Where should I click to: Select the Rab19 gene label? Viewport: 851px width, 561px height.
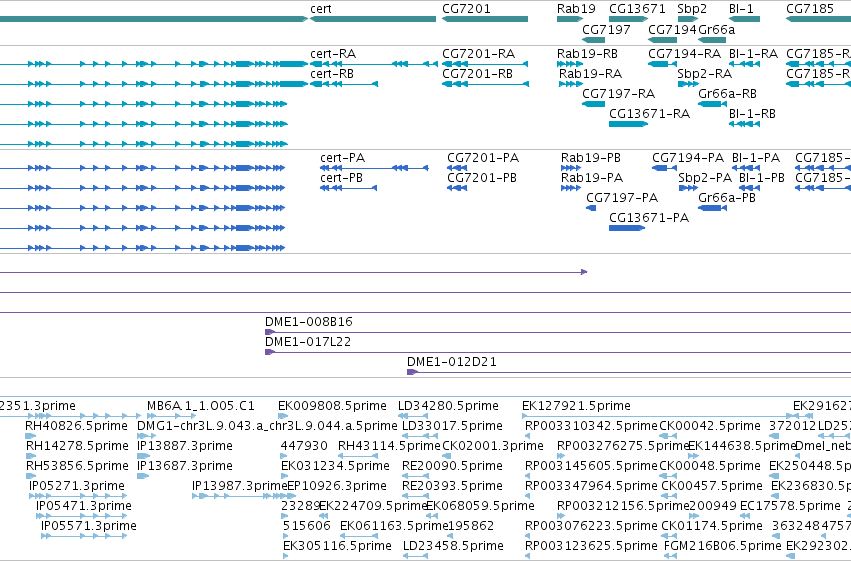tap(576, 9)
